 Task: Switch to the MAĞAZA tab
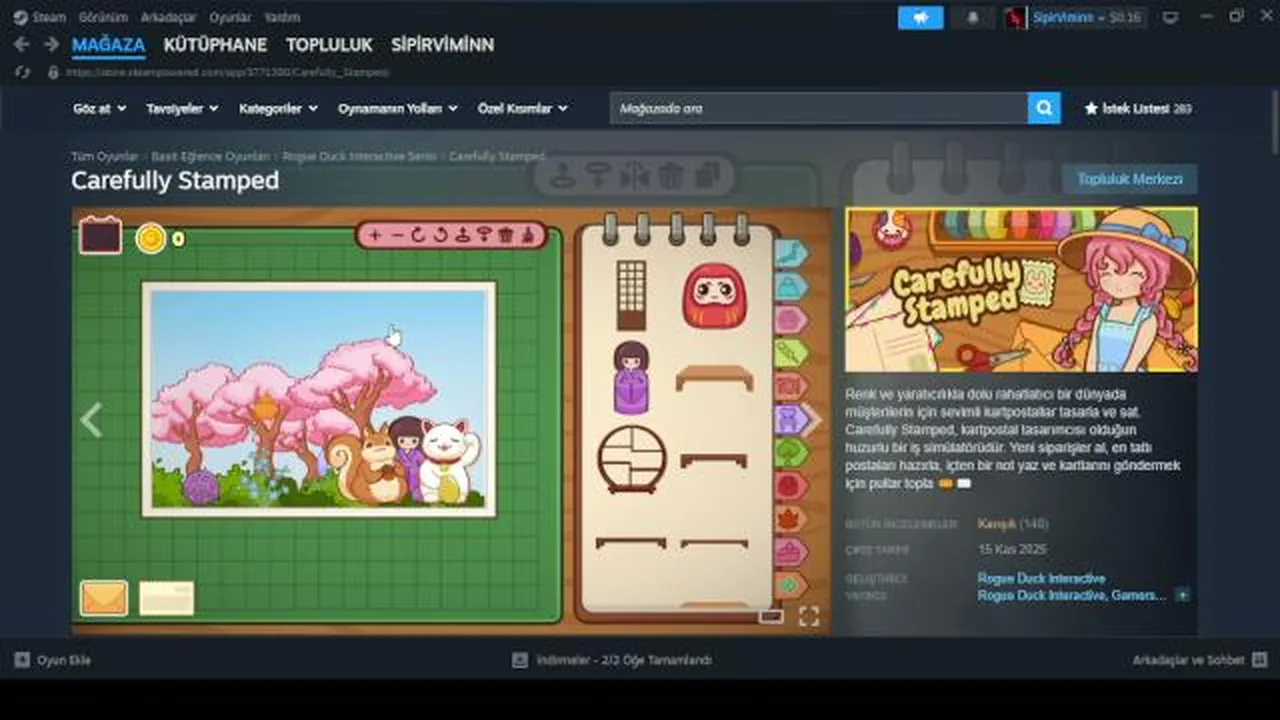pyautogui.click(x=108, y=45)
